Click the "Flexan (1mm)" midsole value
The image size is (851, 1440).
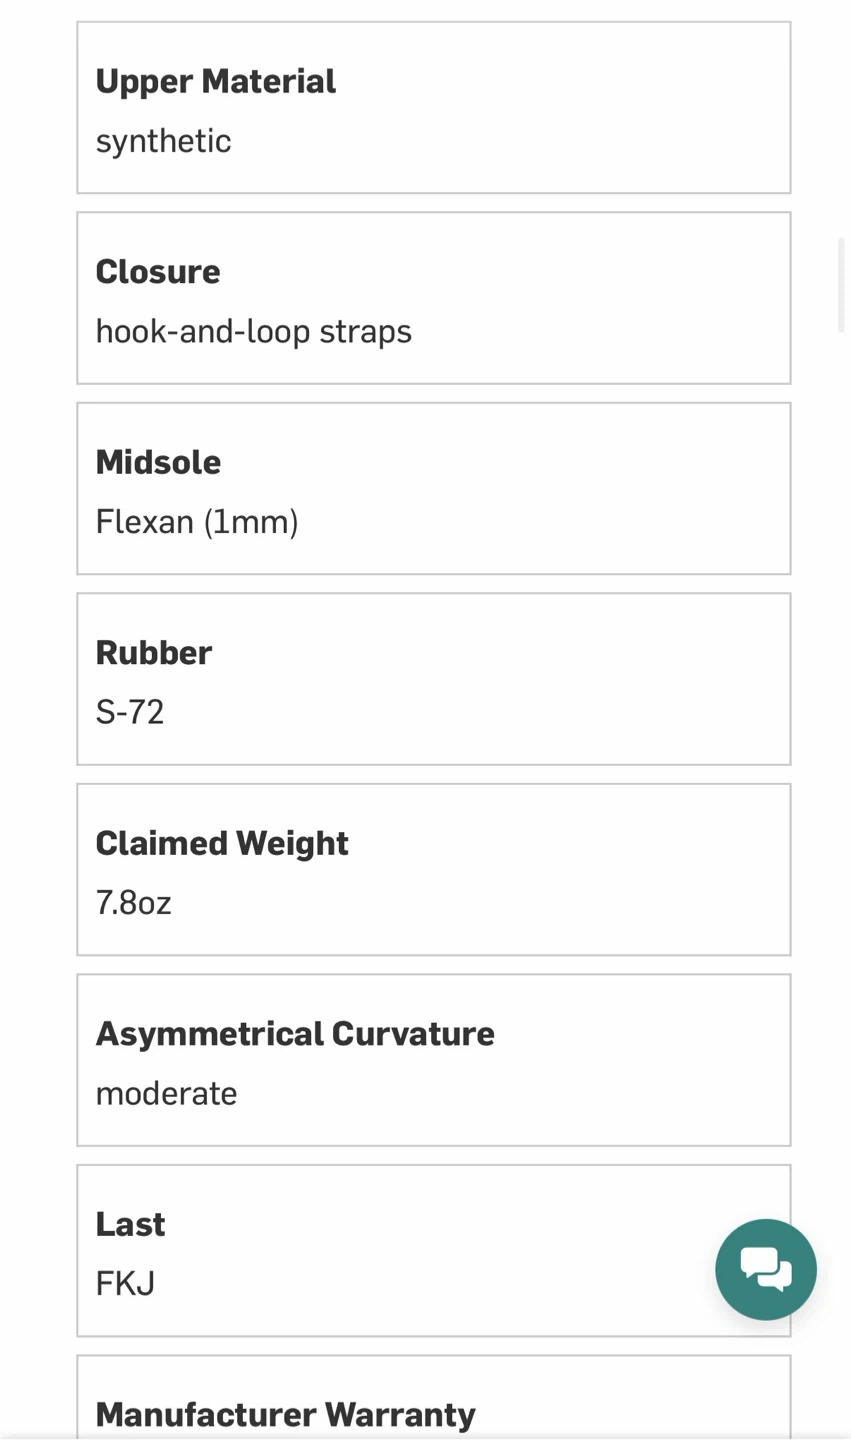pyautogui.click(x=197, y=522)
